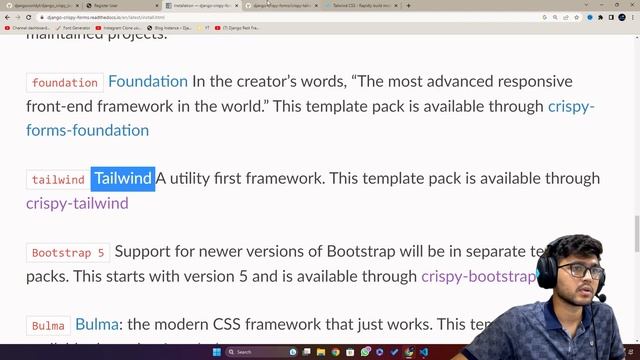Screen dimensions: 640x360
Task: Follow the crispy-bootstrap5 link
Action: pyautogui.click(x=478, y=276)
